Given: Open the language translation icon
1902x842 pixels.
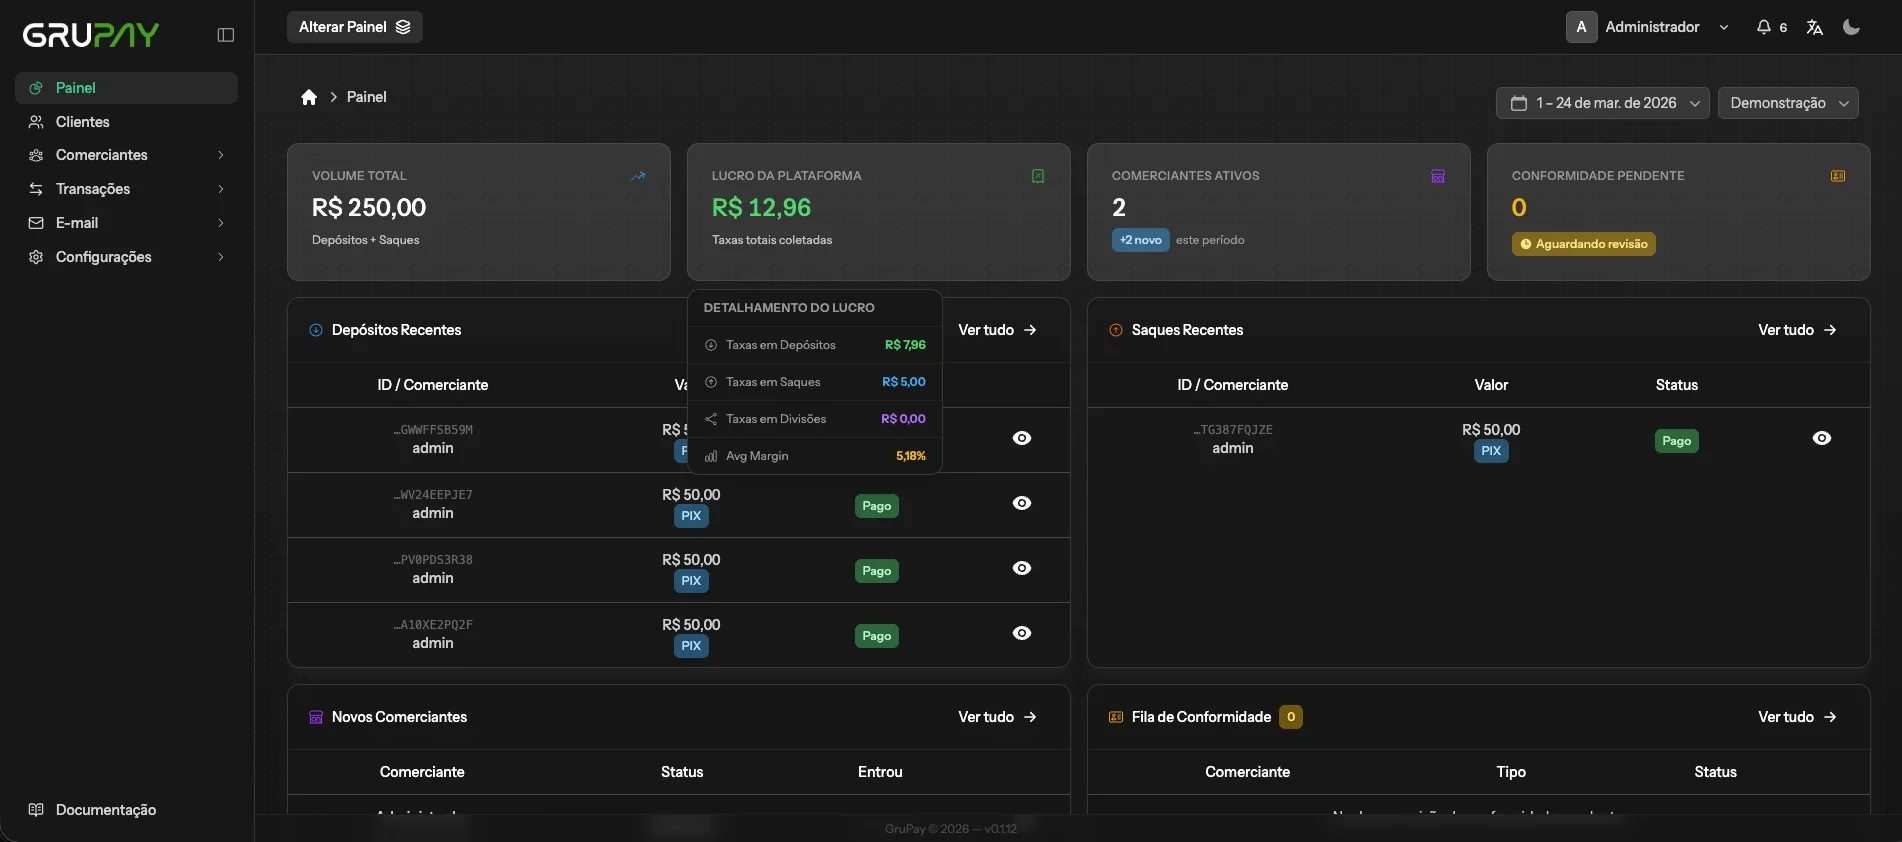Looking at the screenshot, I should [x=1815, y=27].
